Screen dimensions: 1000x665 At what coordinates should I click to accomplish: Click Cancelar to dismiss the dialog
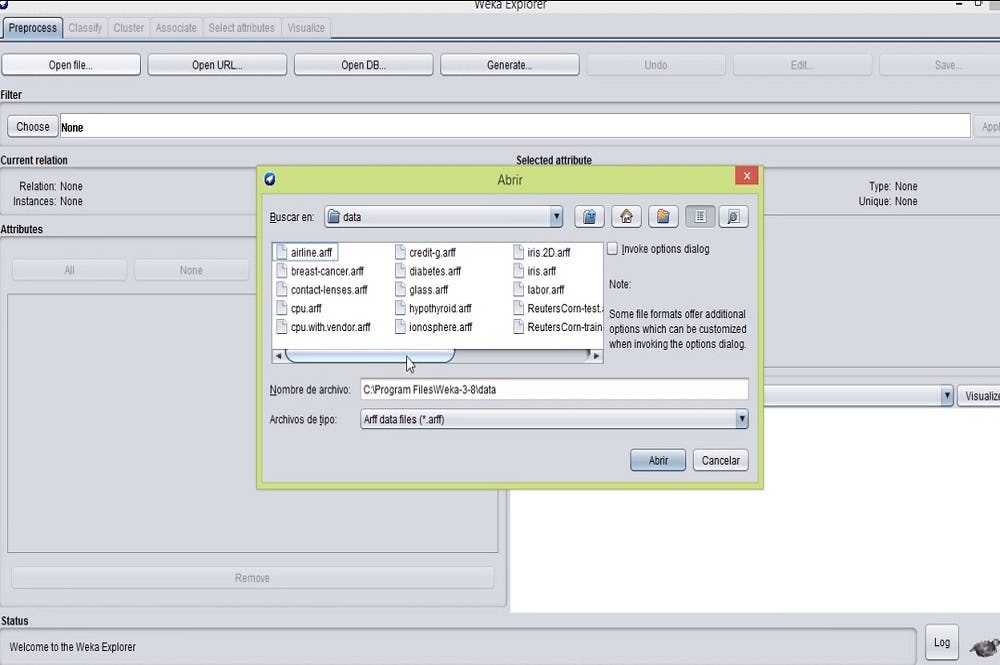pyautogui.click(x=720, y=460)
